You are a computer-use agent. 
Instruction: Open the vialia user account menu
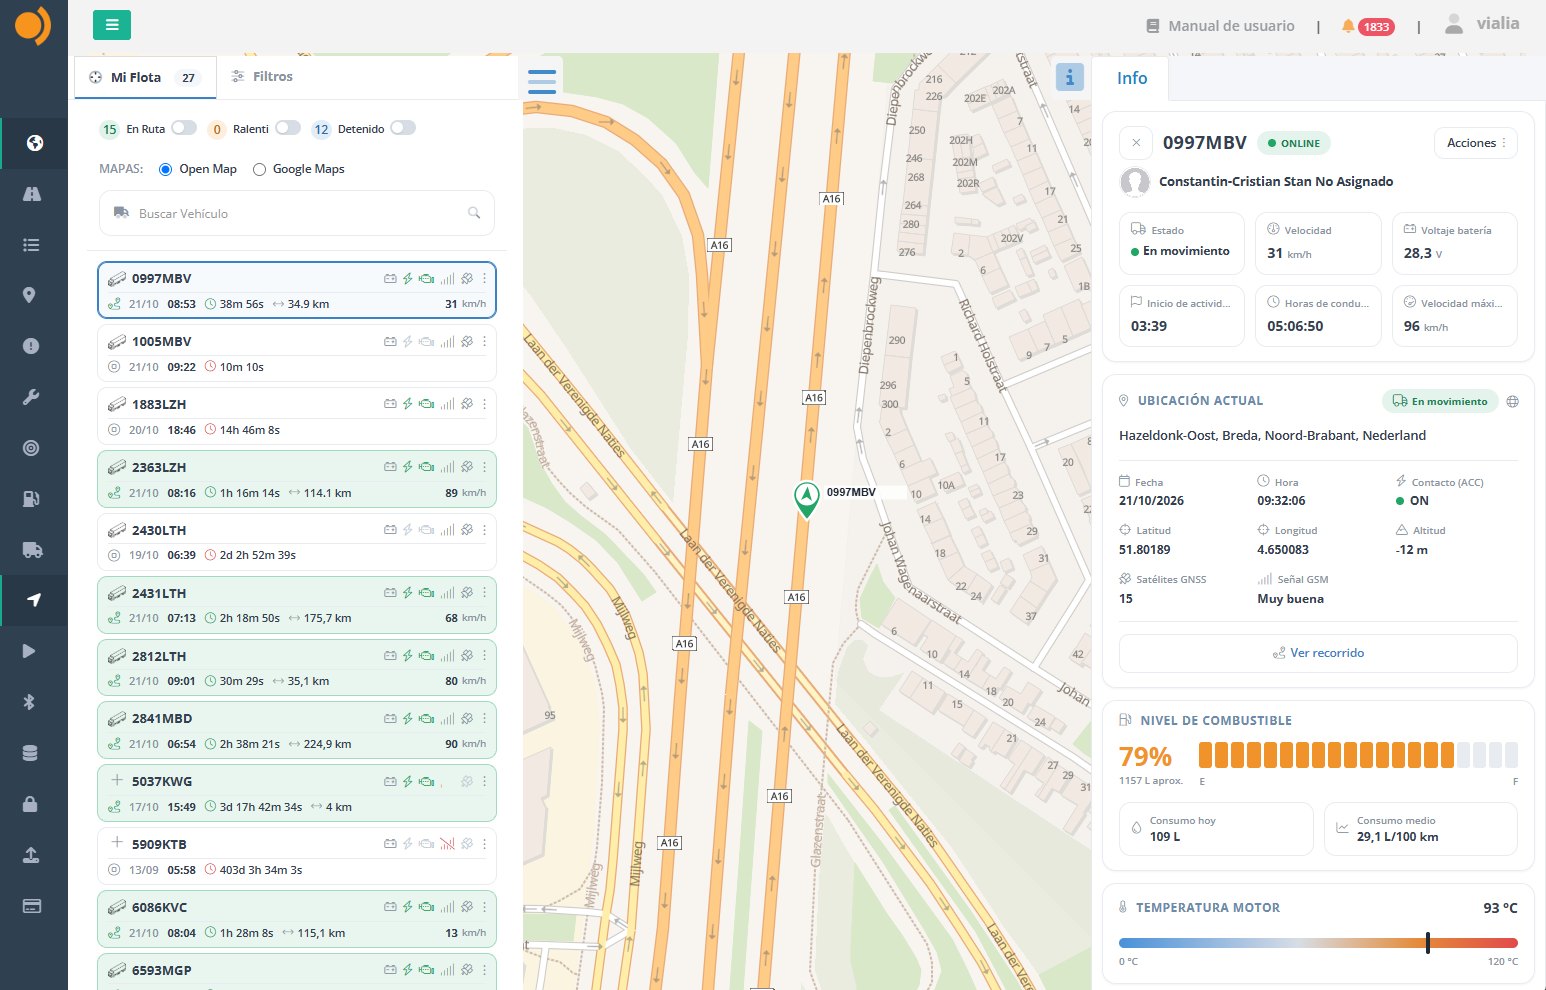coord(1482,24)
